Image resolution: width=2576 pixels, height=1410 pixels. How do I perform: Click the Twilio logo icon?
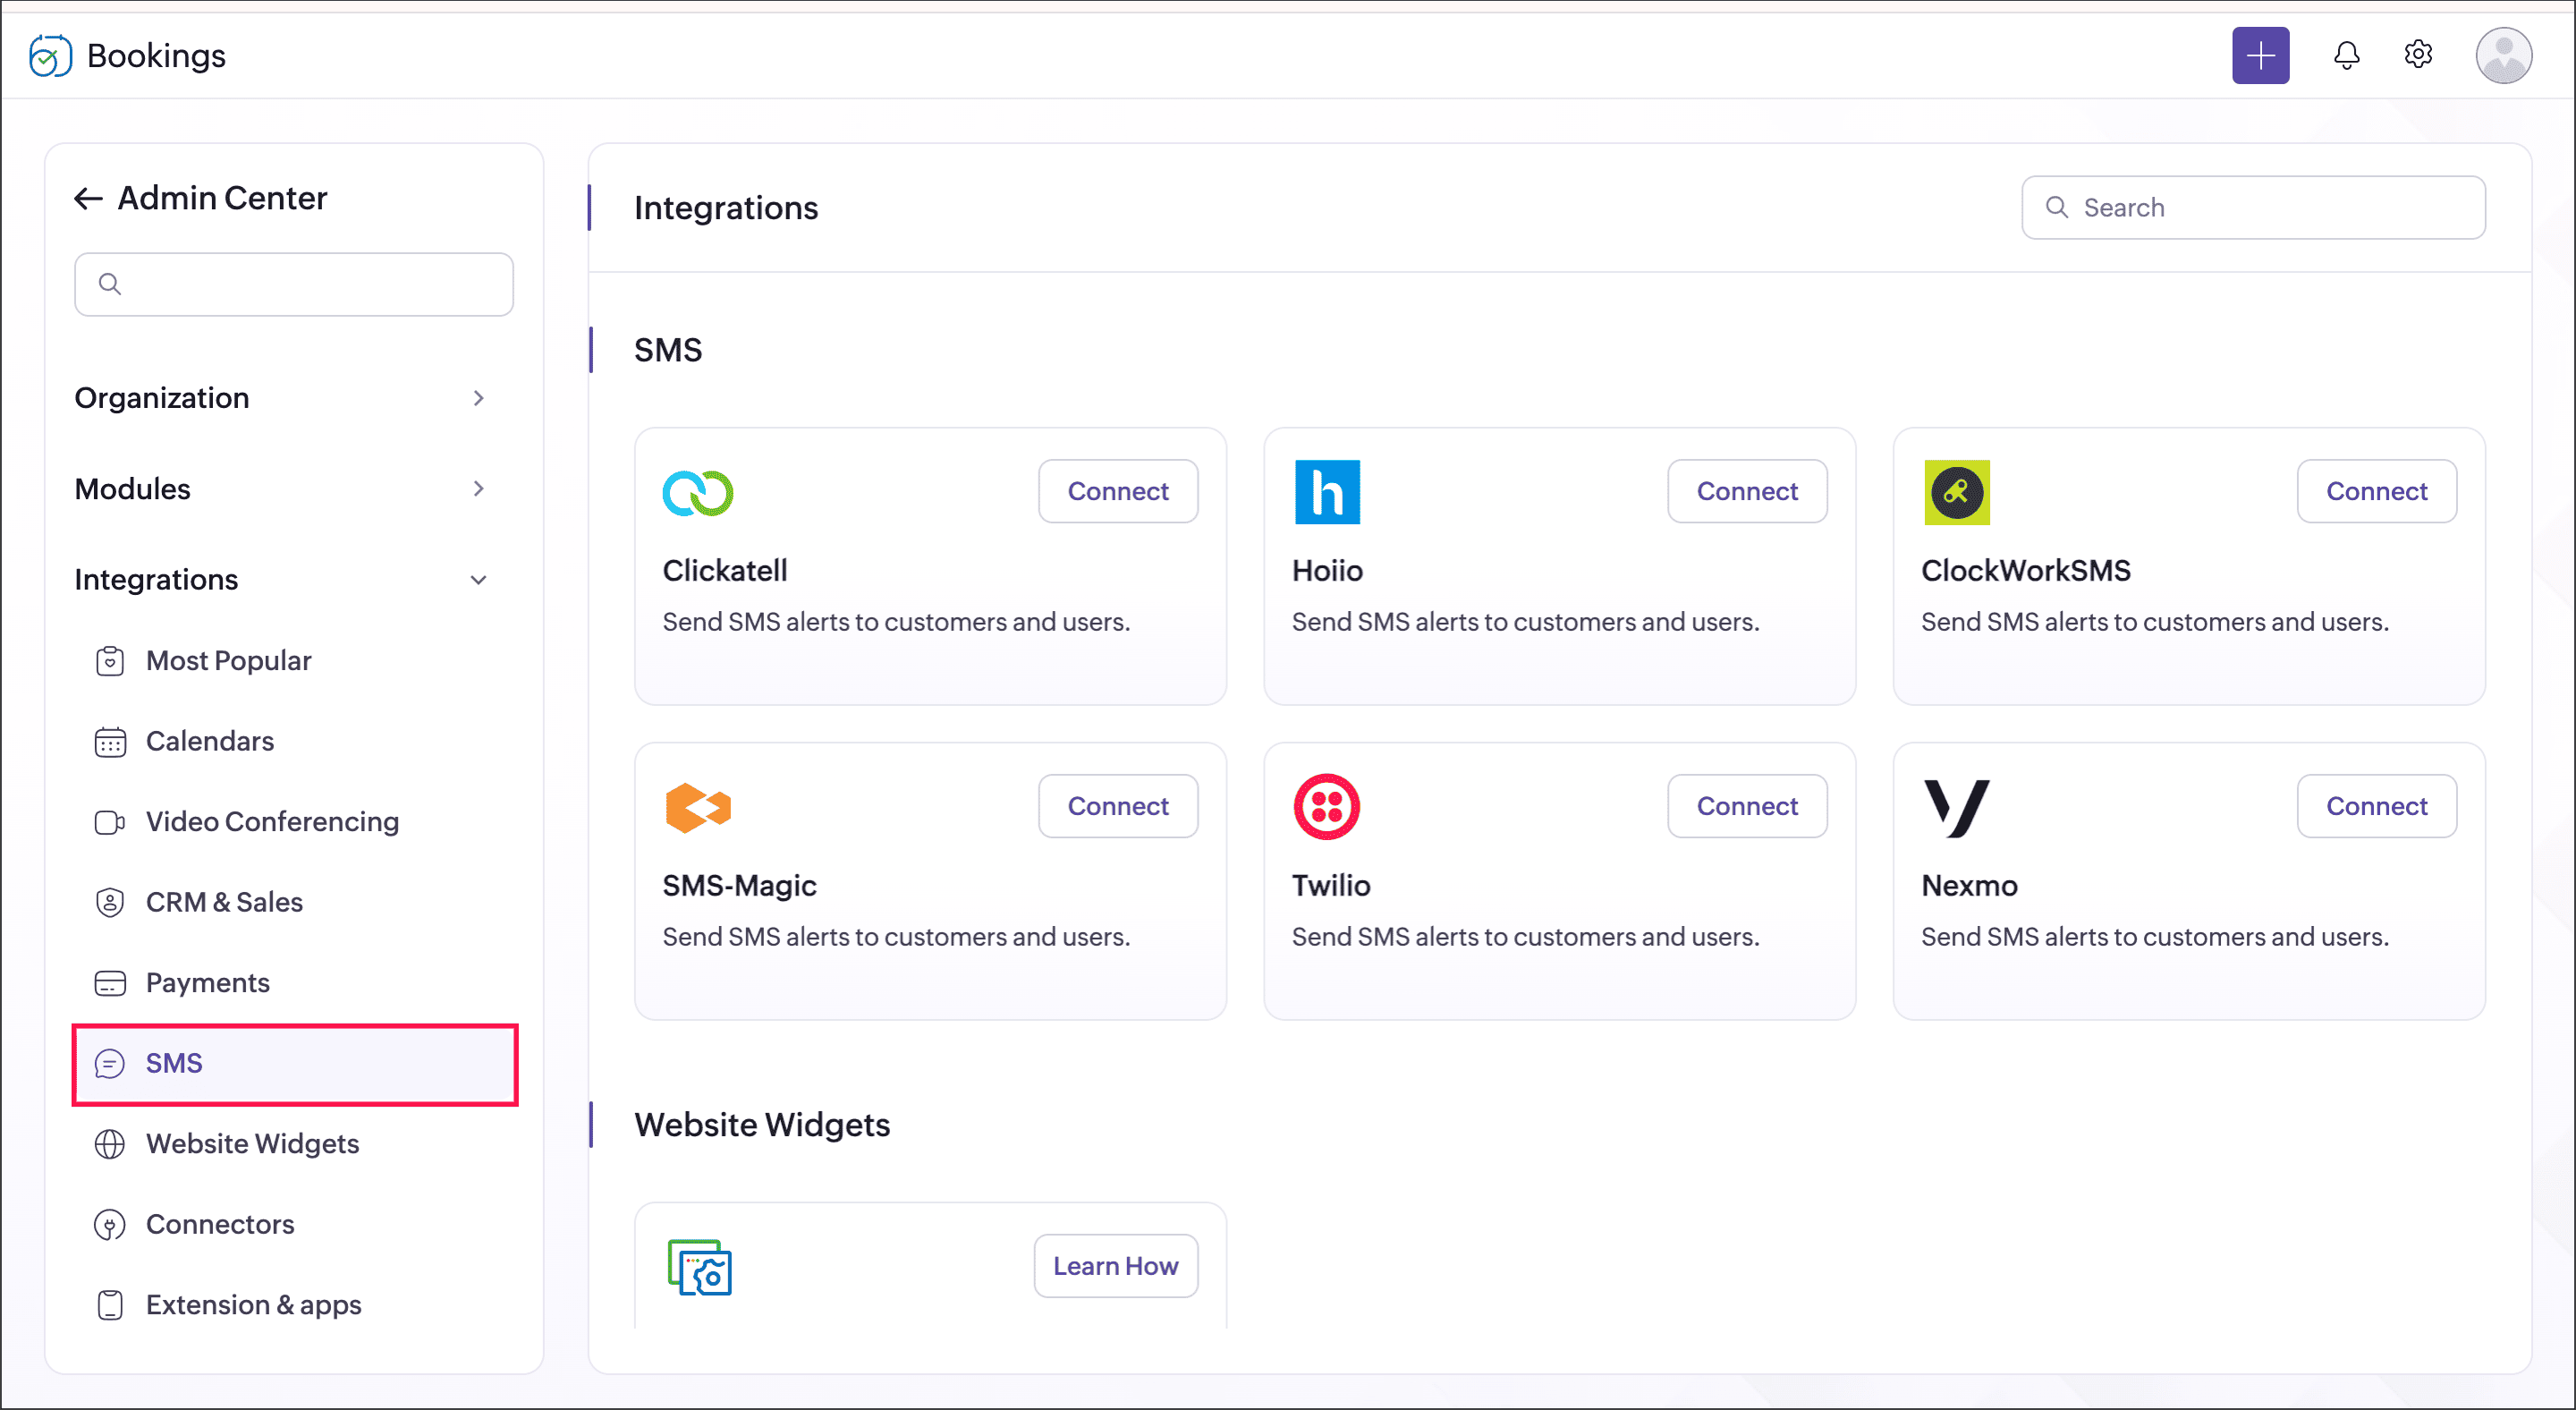[1326, 806]
